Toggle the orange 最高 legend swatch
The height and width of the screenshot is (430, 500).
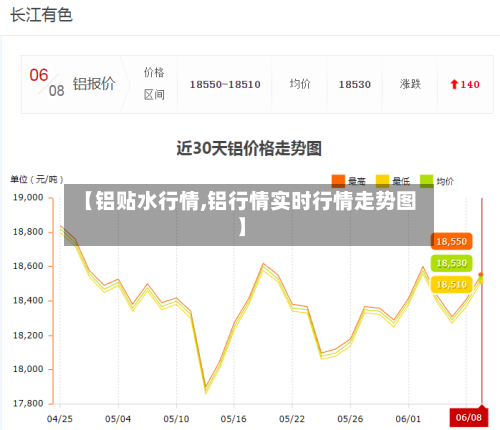pyautogui.click(x=338, y=181)
